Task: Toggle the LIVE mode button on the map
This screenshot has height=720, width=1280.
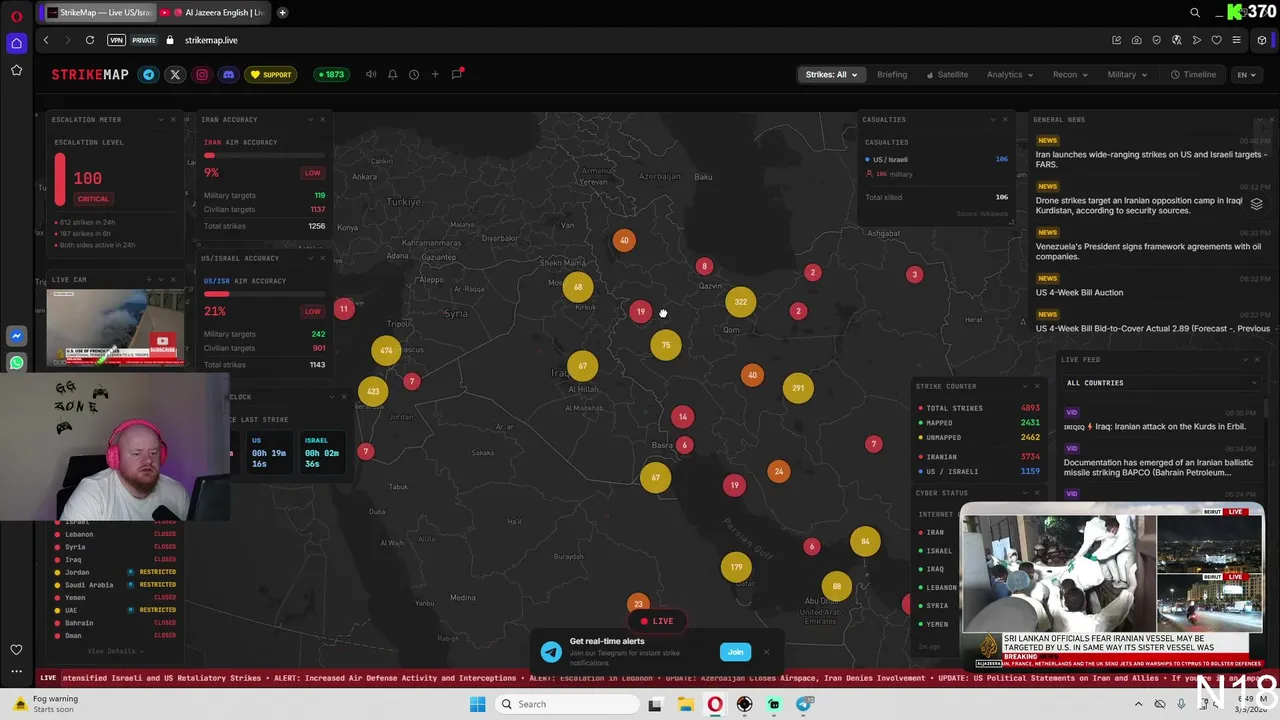Action: click(657, 621)
